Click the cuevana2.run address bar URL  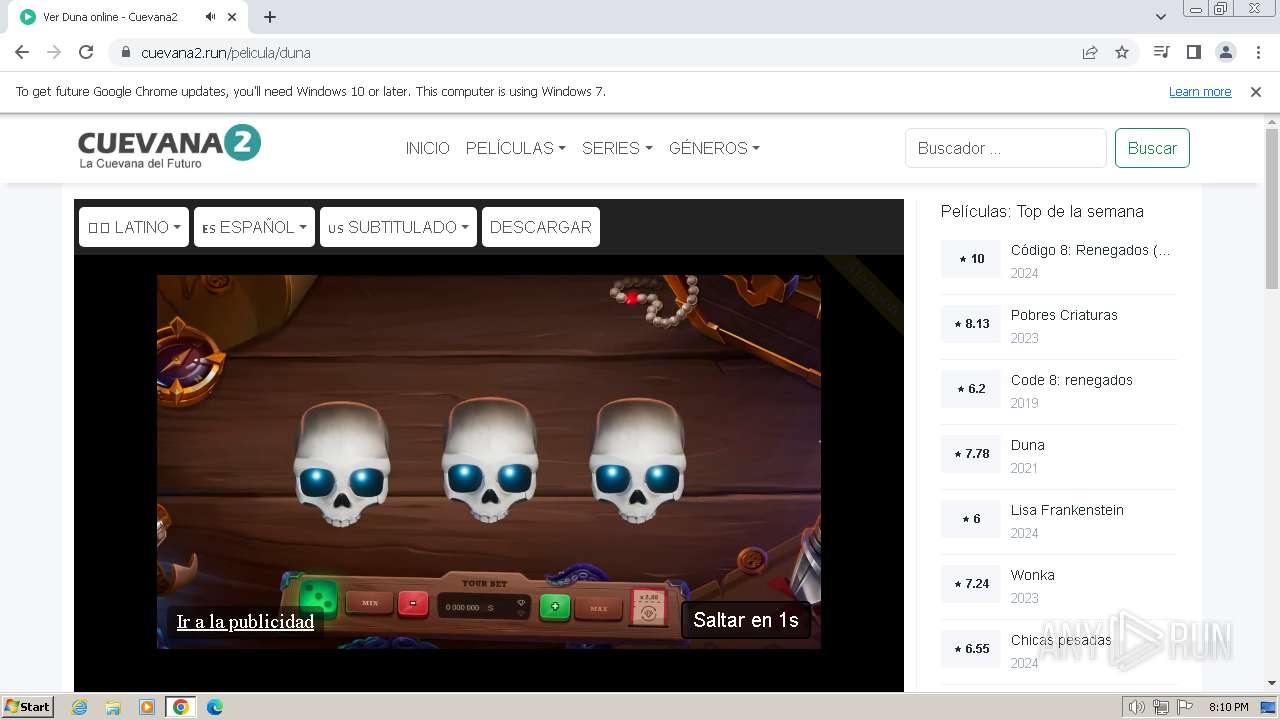coord(226,53)
